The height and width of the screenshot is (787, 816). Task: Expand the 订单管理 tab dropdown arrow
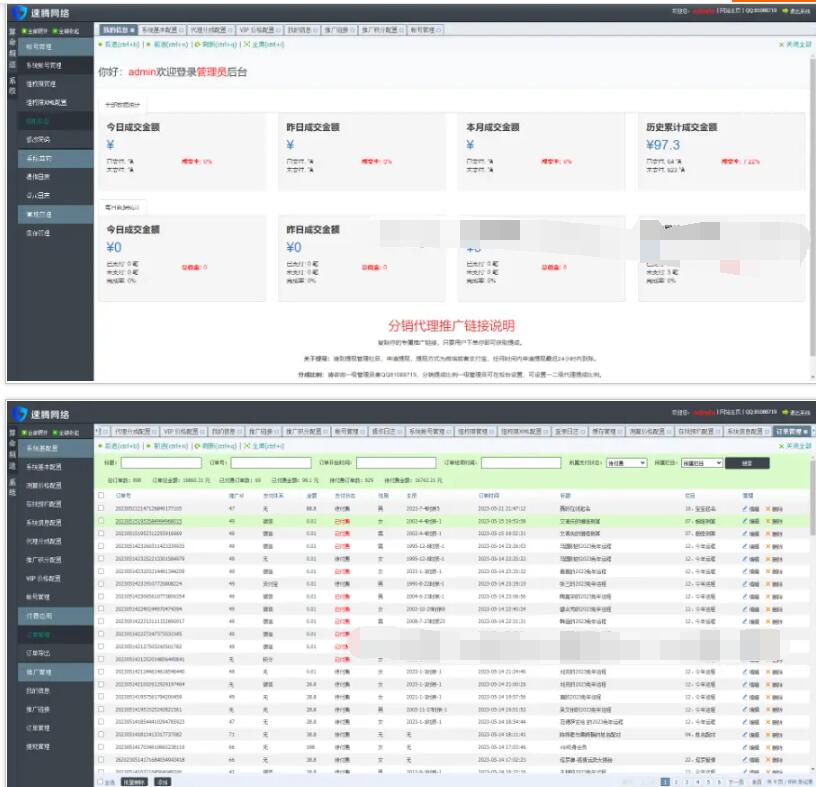pos(811,431)
